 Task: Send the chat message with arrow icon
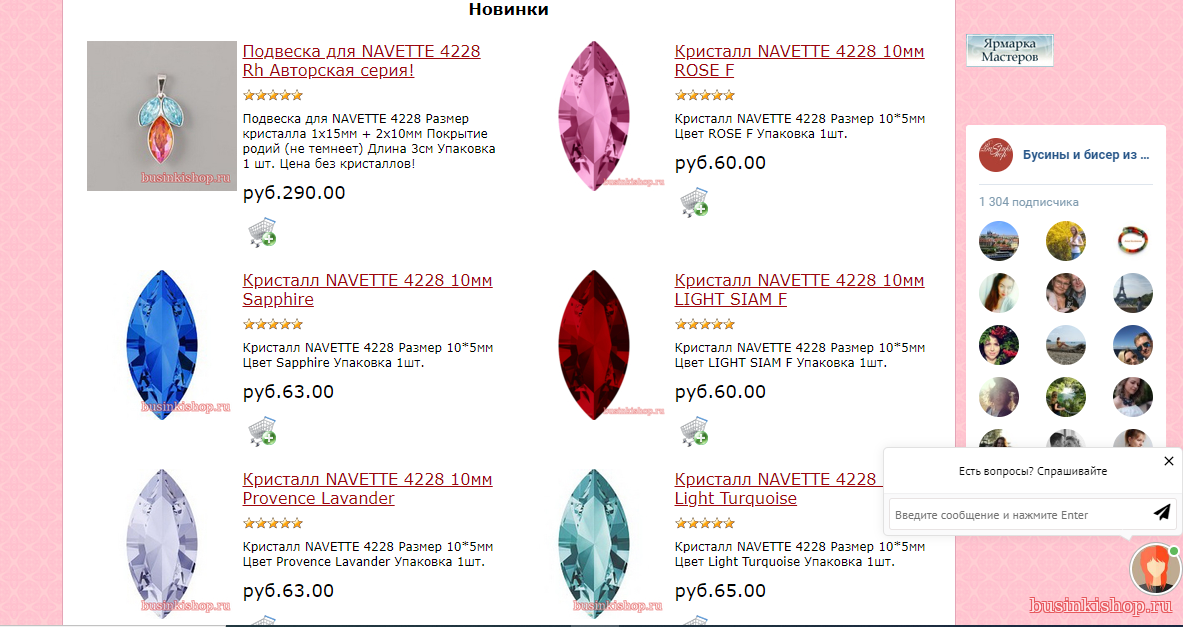coord(1161,512)
